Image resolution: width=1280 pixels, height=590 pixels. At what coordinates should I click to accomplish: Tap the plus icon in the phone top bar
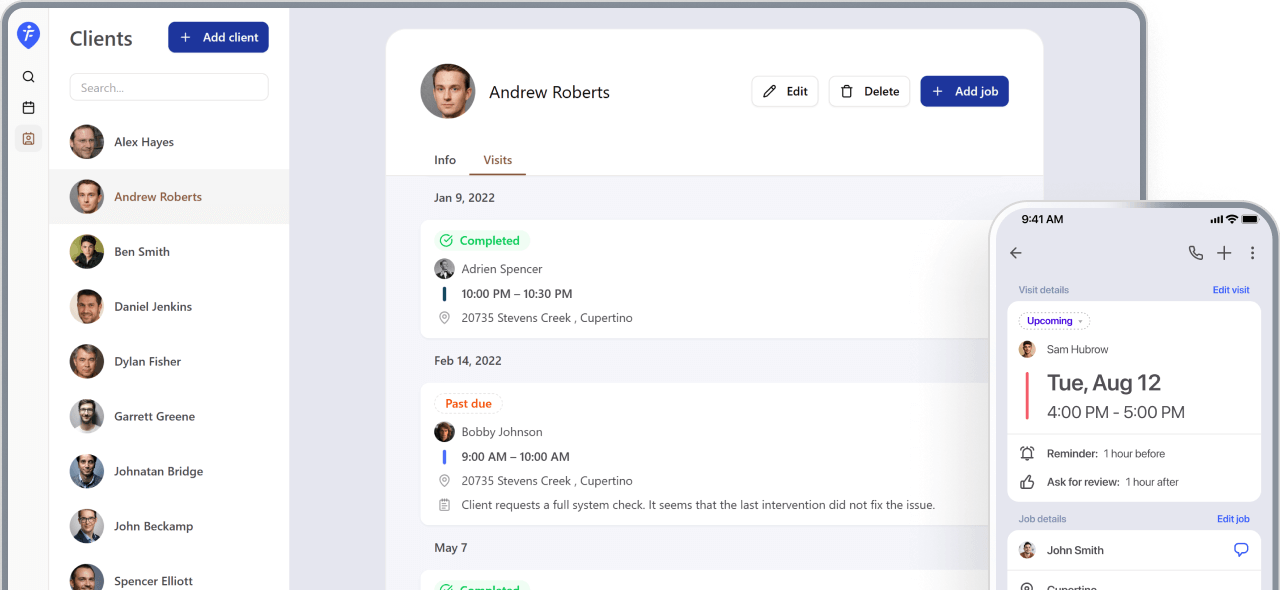[x=1223, y=253]
